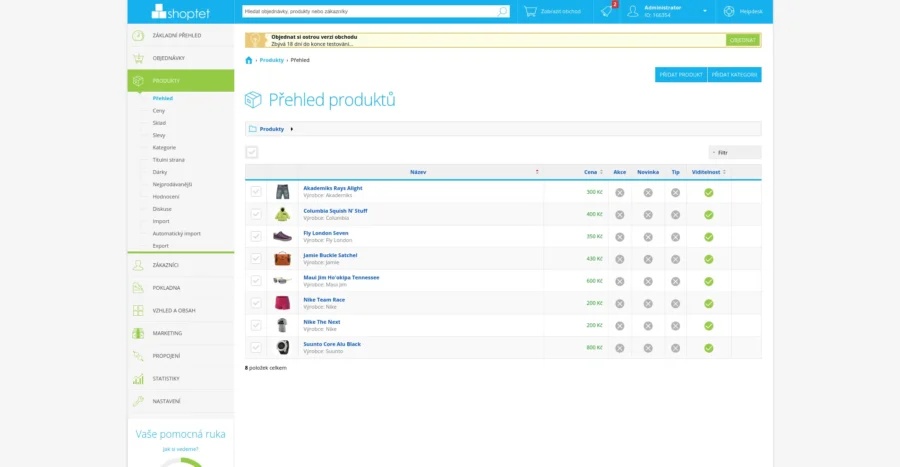Click the Pokladna sidebar icon
This screenshot has height=467, width=900.
[x=138, y=288]
